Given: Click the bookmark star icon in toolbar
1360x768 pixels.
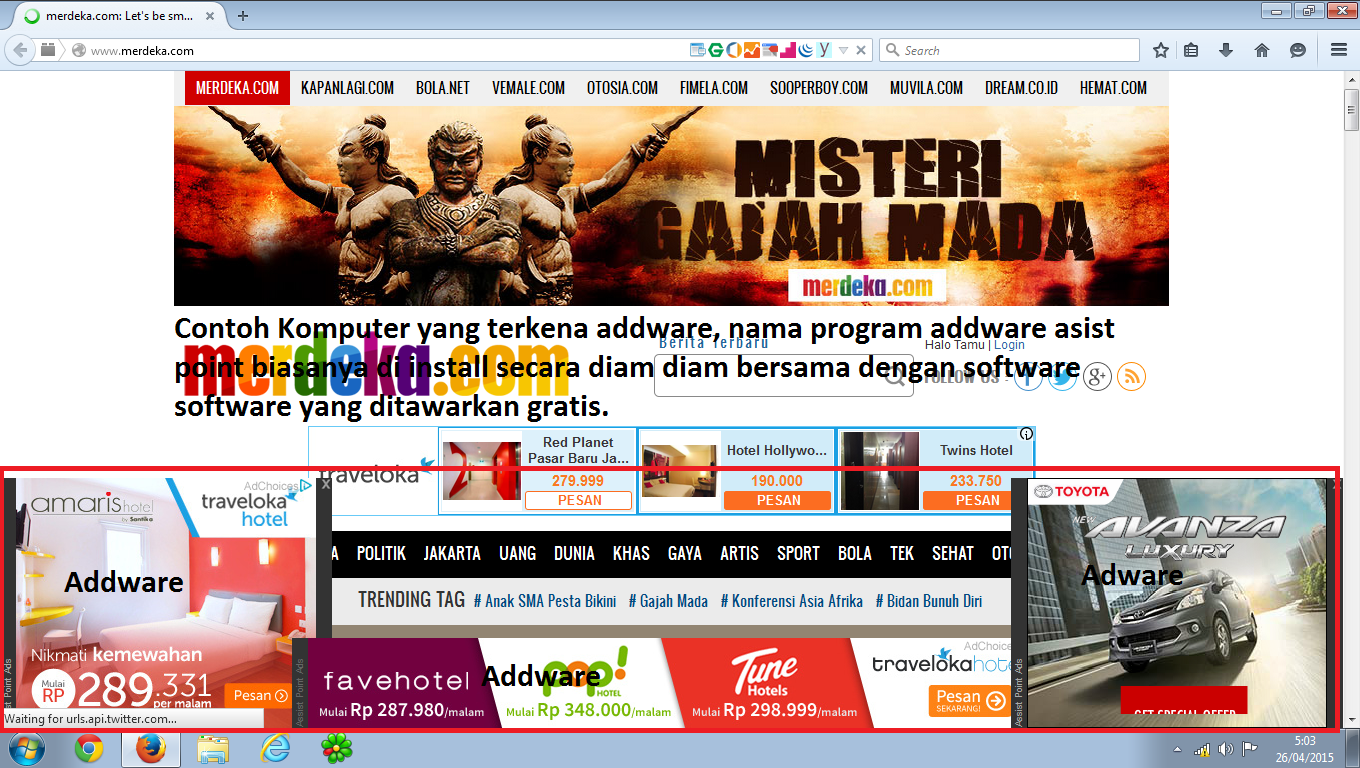Looking at the screenshot, I should point(1161,50).
